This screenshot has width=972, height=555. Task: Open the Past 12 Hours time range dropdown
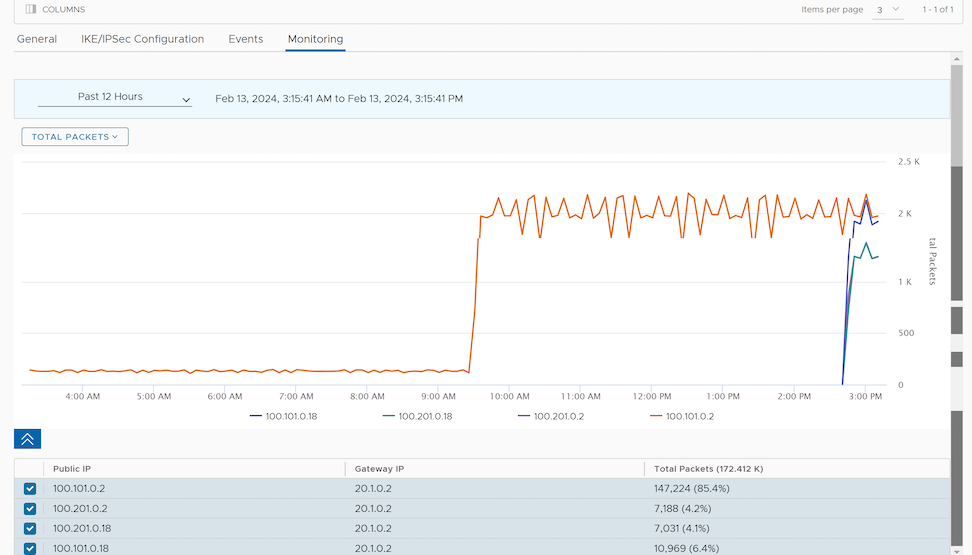coord(114,98)
